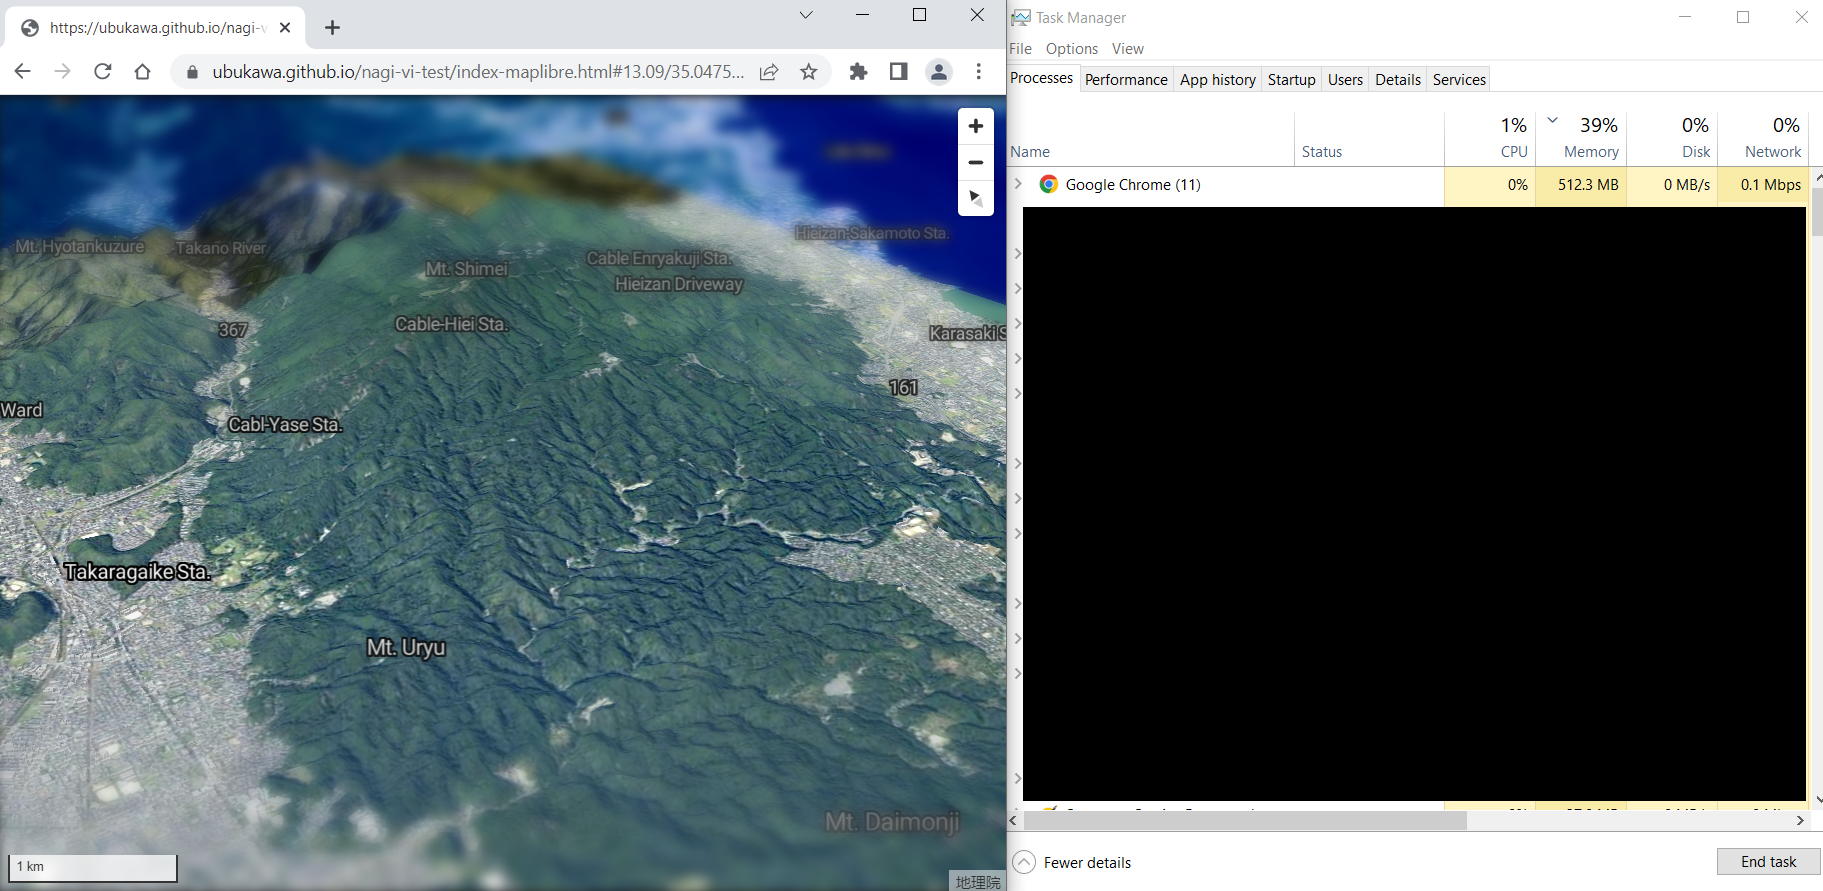Click Takaragaike Sta. map label

tap(137, 572)
